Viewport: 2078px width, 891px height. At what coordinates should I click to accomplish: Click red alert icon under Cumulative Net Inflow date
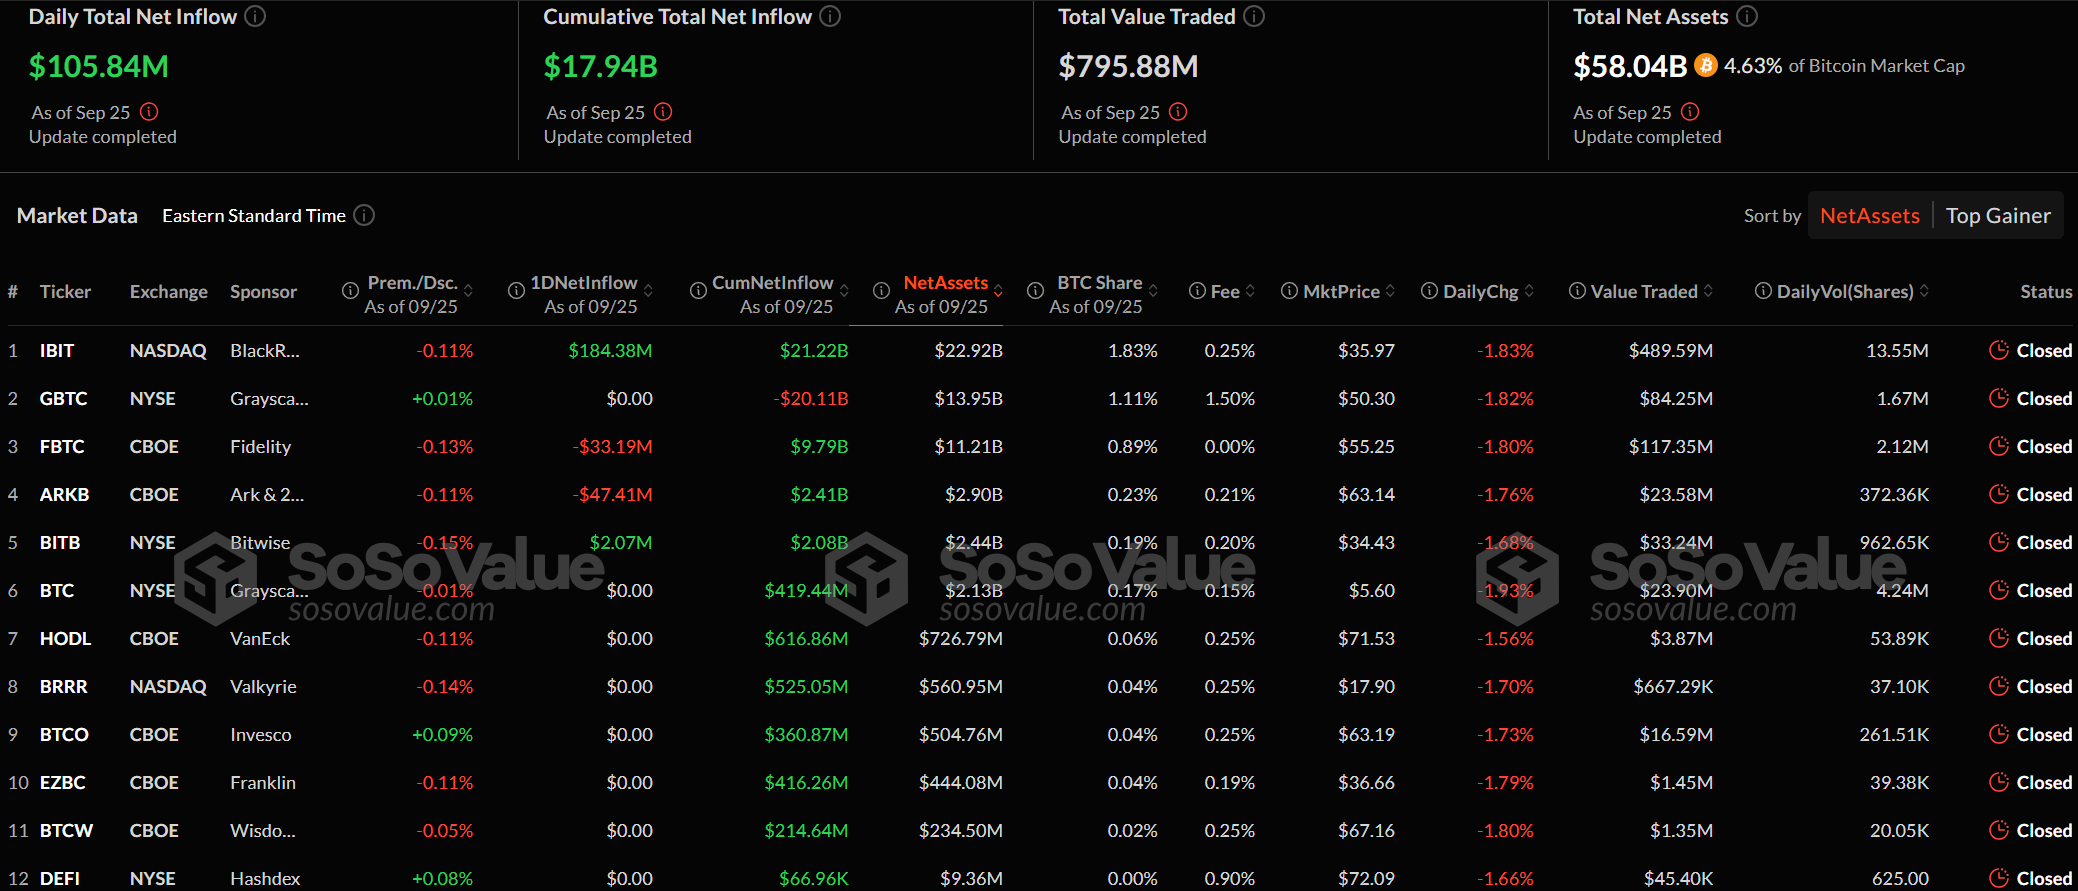click(663, 111)
